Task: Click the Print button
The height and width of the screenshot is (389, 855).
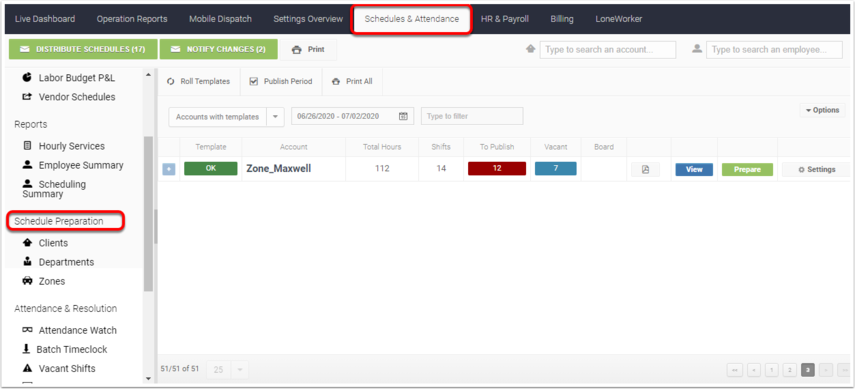Action: 309,49
